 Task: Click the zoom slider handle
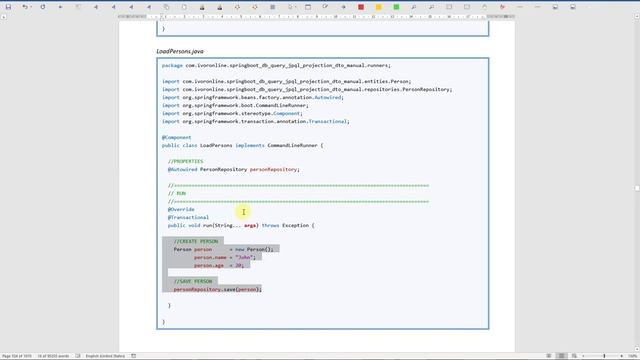(x=604, y=356)
